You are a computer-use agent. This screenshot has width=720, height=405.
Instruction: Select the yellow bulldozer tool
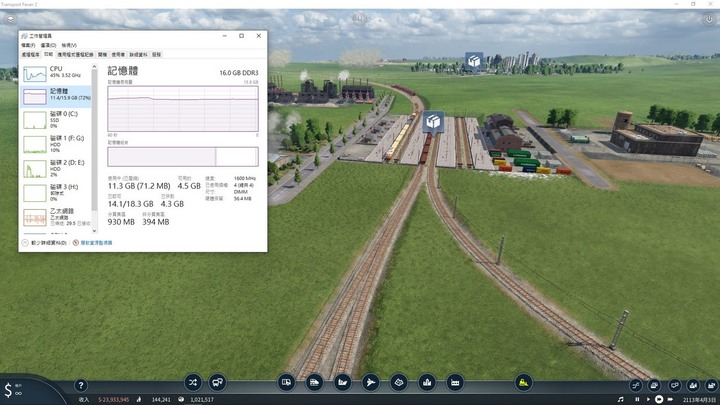coord(523,382)
